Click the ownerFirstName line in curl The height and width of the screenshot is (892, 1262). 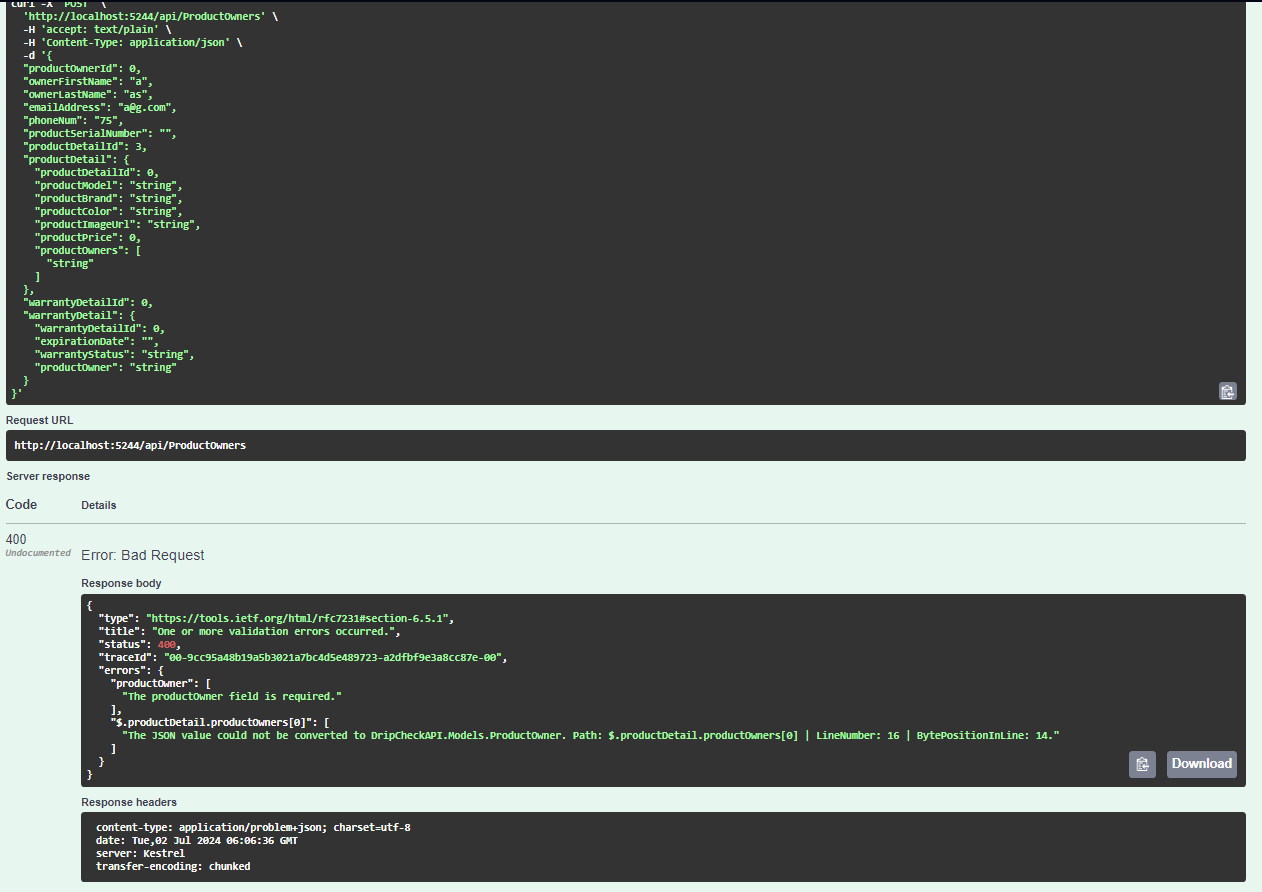(88, 81)
